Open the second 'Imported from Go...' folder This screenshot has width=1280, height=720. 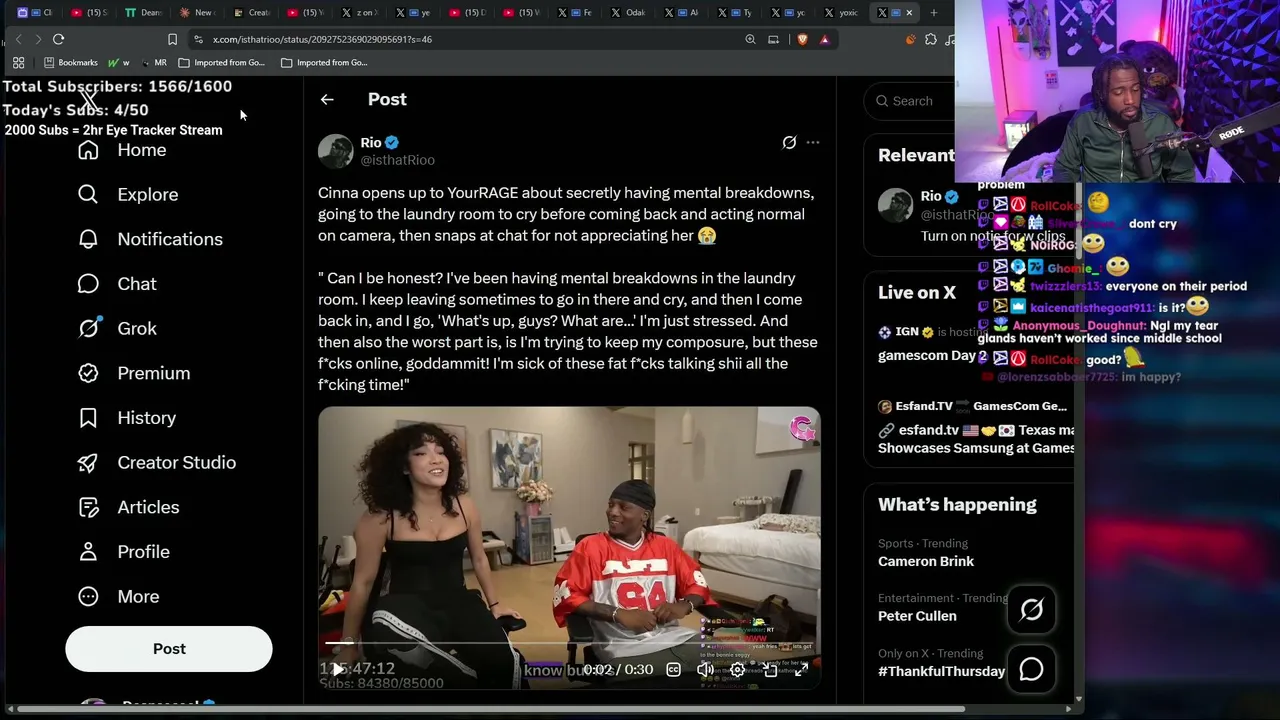325,62
